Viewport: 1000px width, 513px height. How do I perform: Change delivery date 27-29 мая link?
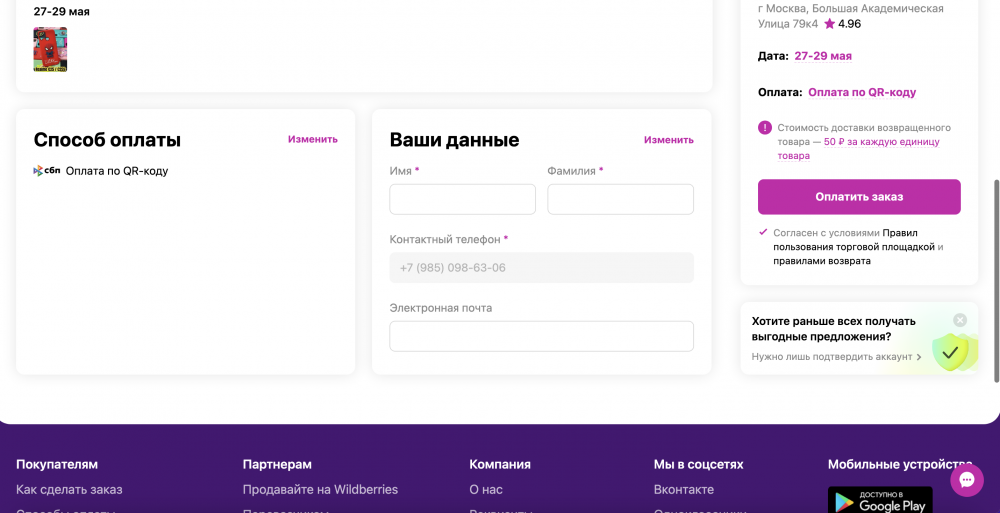[x=823, y=56]
